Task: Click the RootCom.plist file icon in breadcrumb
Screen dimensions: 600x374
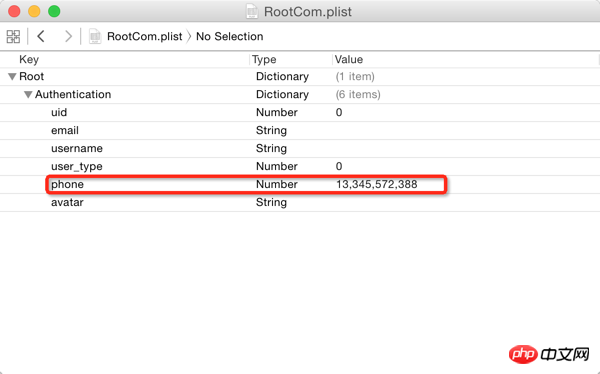Action: (95, 36)
